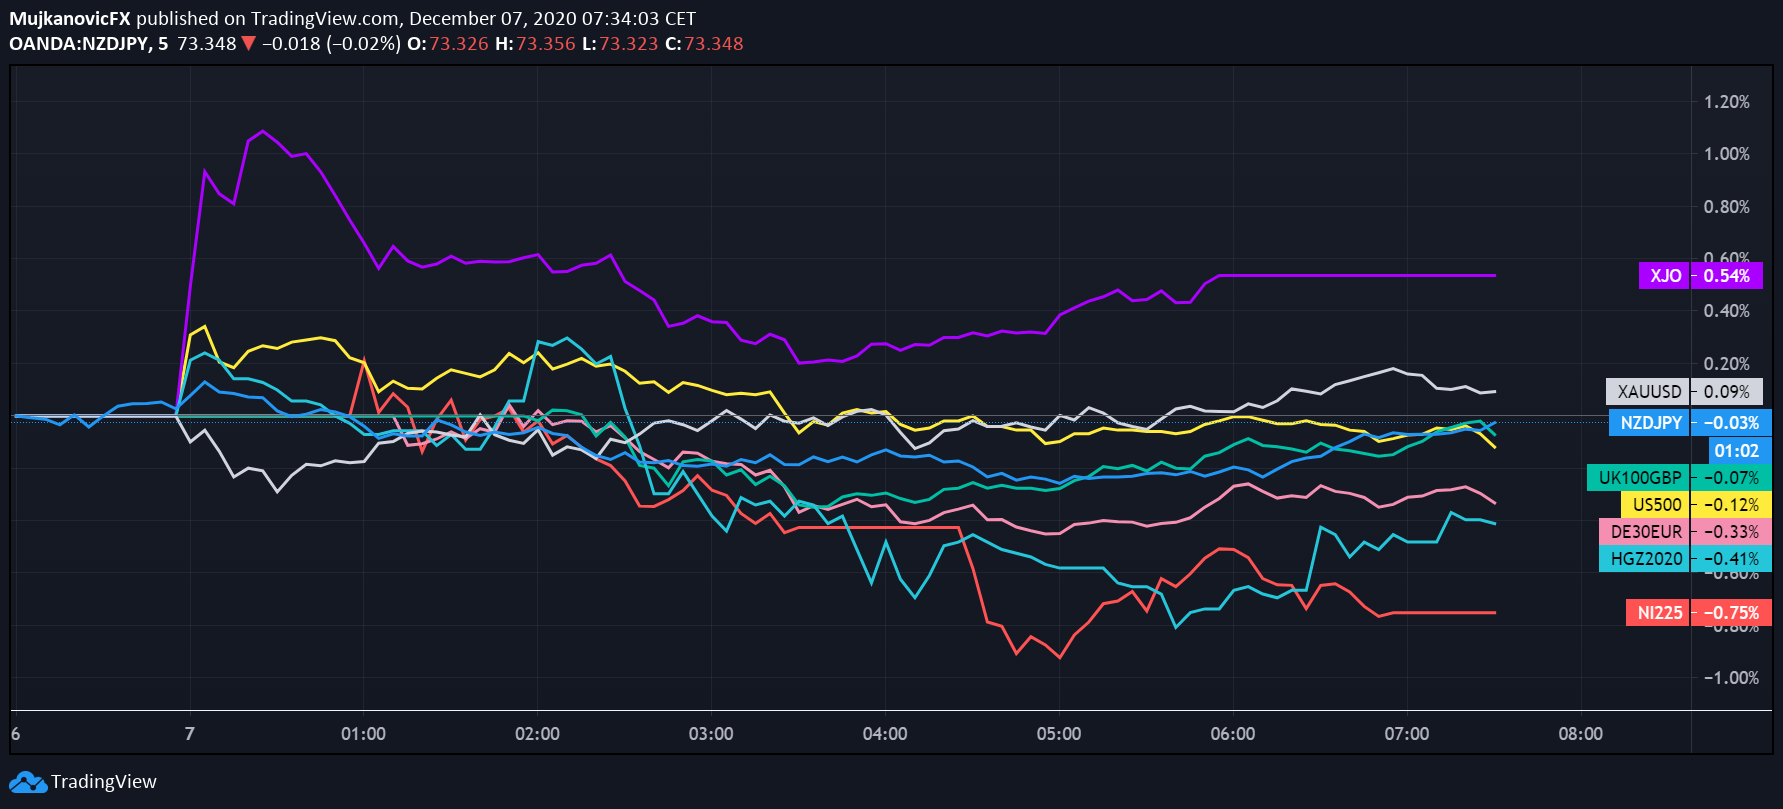The image size is (1783, 809).
Task: Select the XAUUSD symbol label
Action: coord(1648,392)
